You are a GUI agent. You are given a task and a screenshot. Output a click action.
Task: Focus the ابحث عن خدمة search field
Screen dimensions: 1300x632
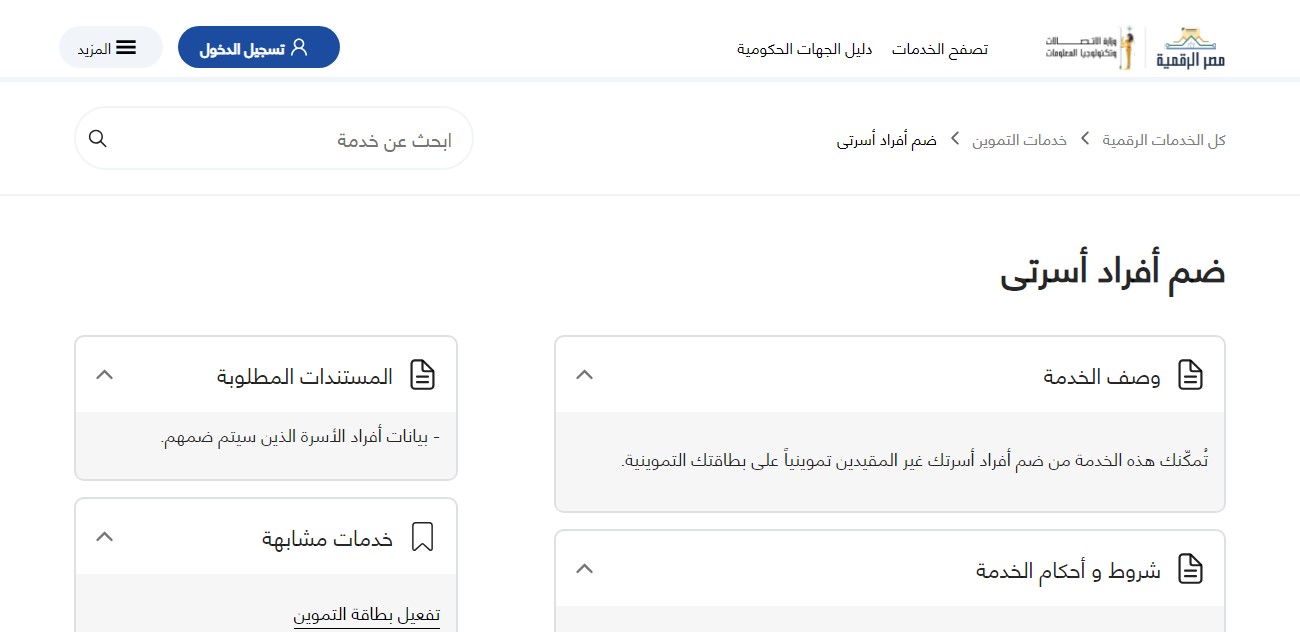(290, 140)
